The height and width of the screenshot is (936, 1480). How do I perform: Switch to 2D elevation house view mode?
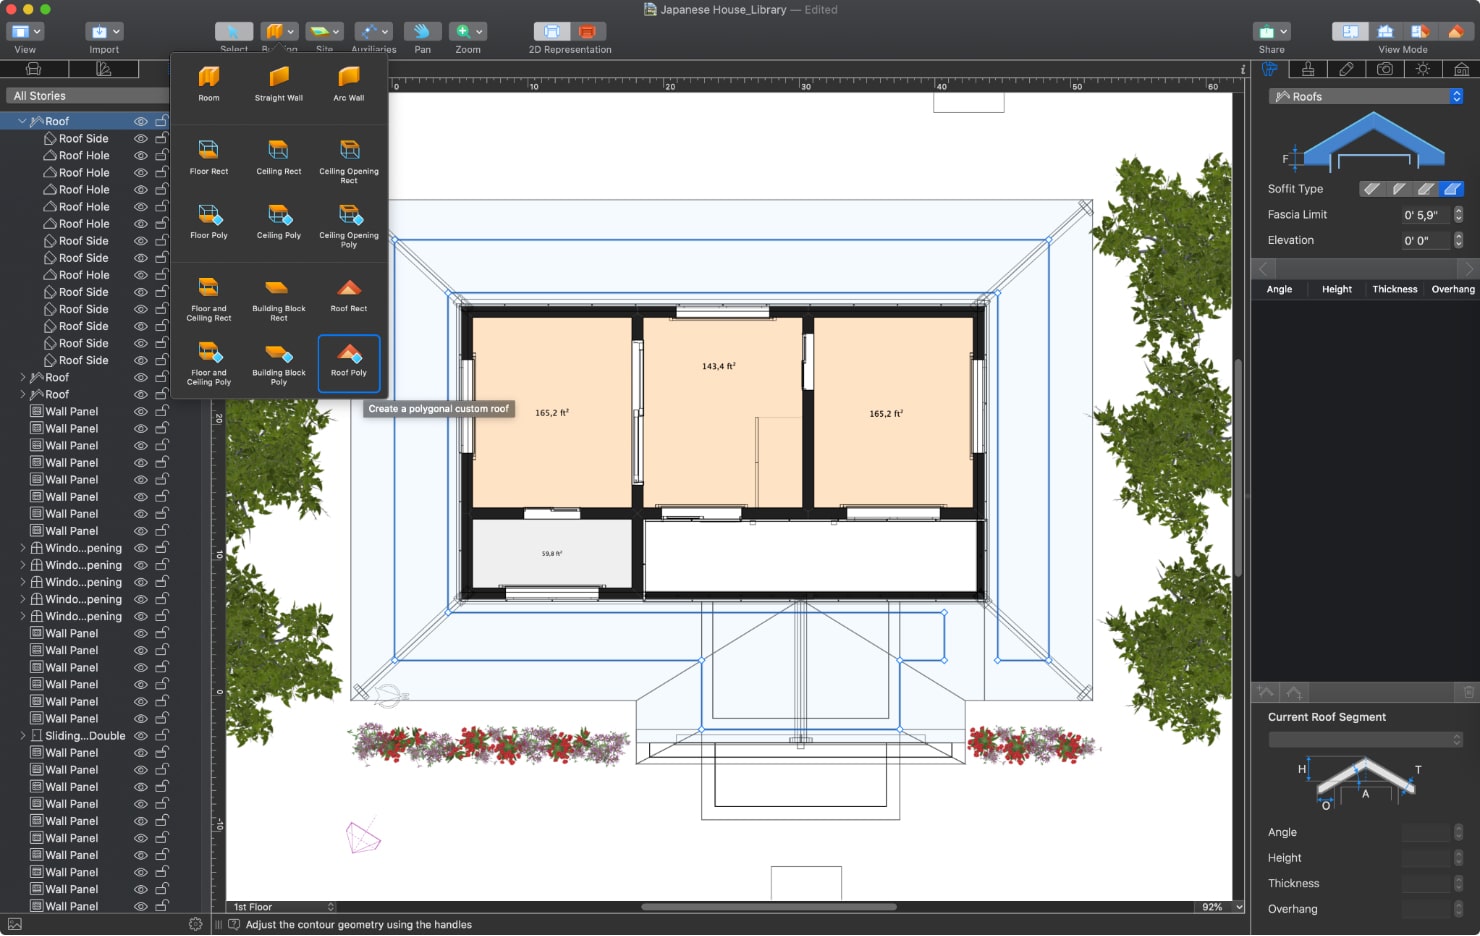(1385, 31)
